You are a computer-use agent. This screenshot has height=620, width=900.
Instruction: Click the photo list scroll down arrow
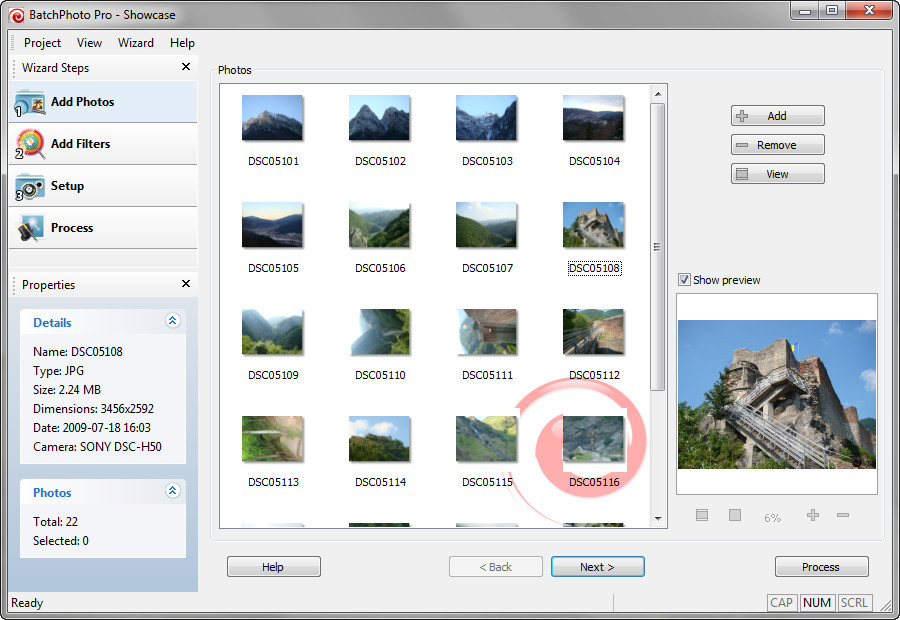pyautogui.click(x=658, y=519)
